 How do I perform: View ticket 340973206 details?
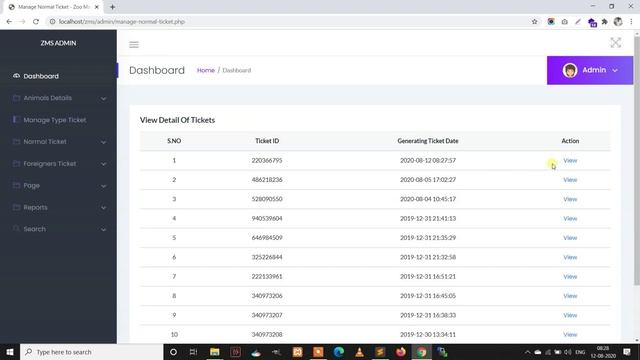(x=570, y=296)
